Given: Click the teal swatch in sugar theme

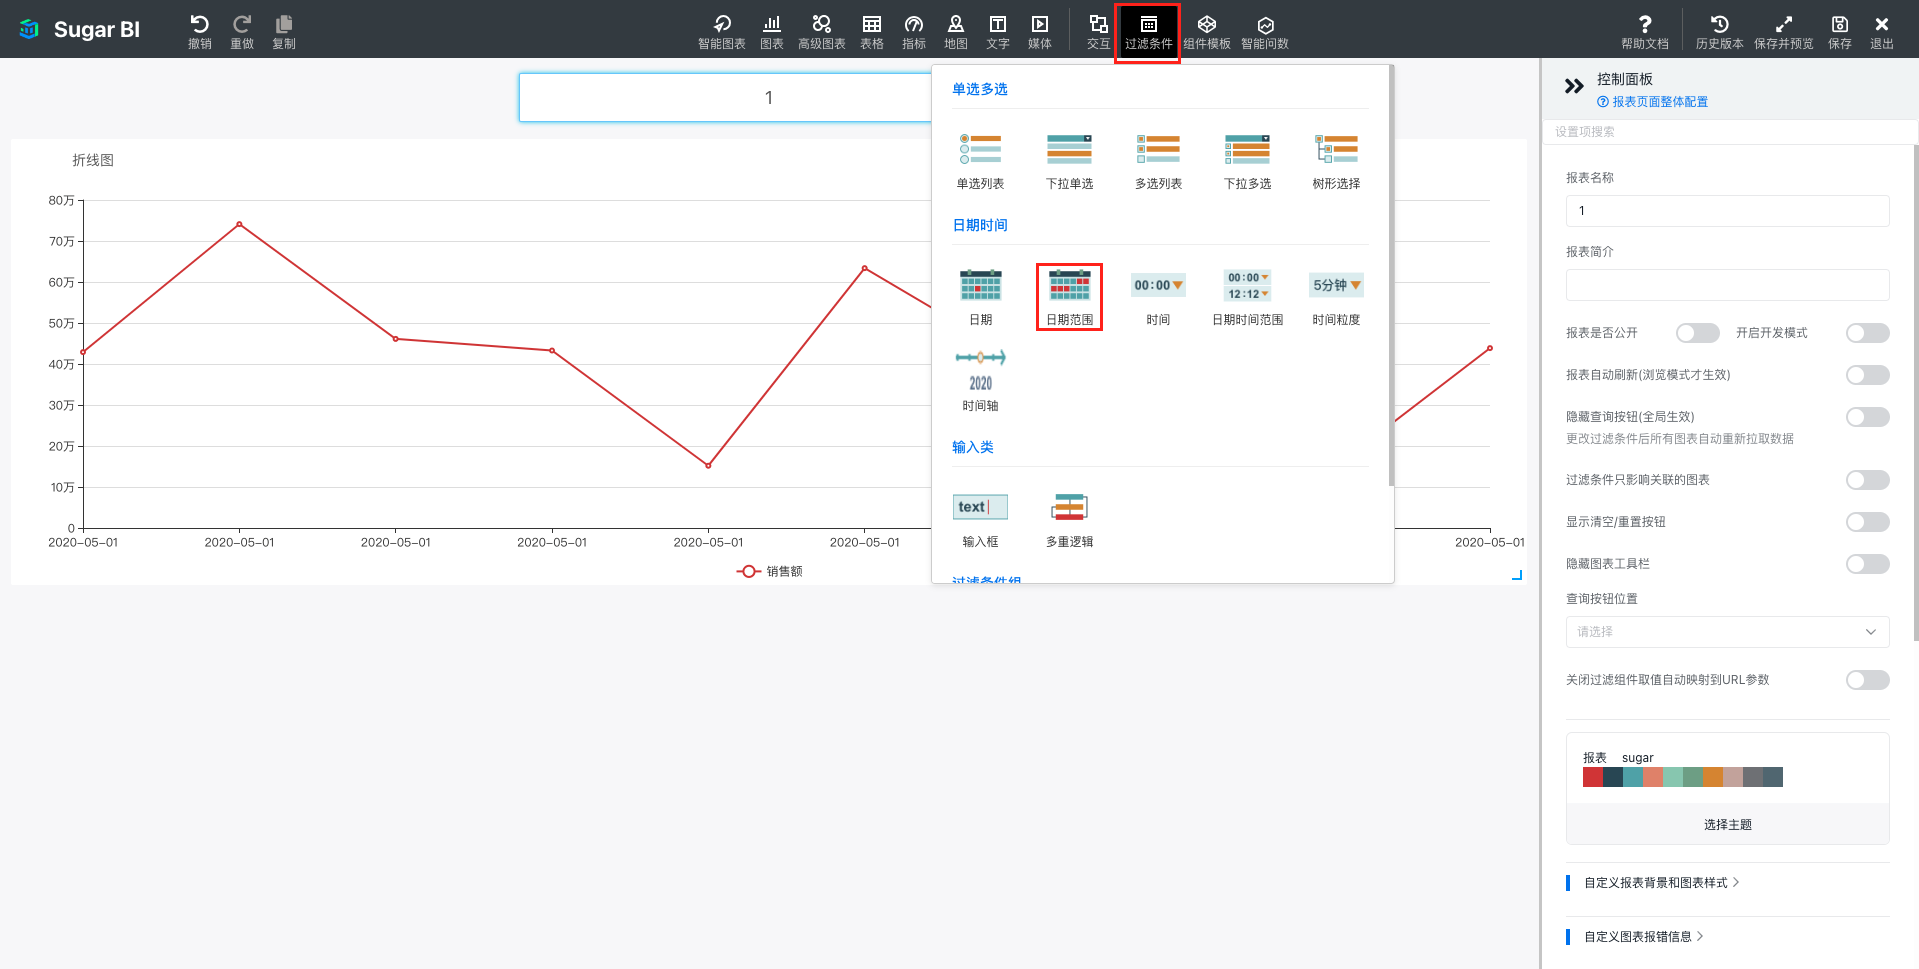Looking at the screenshot, I should 1633,777.
